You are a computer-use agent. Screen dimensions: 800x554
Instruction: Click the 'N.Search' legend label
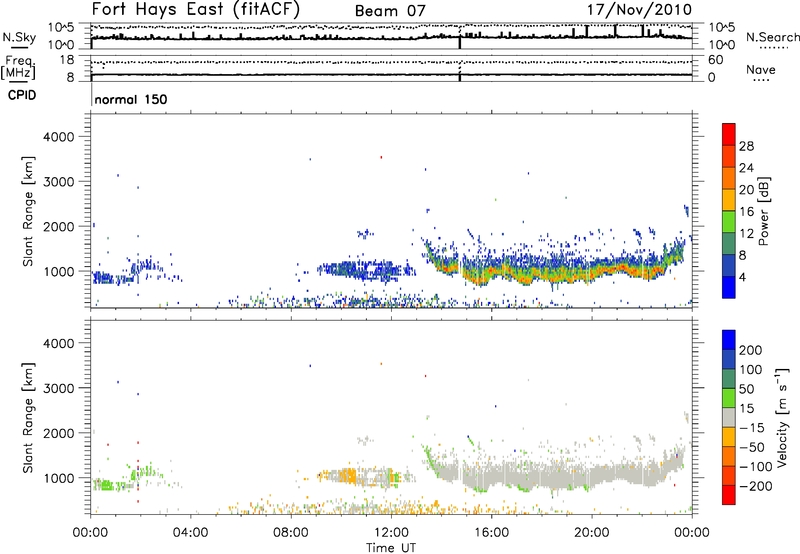click(x=773, y=37)
